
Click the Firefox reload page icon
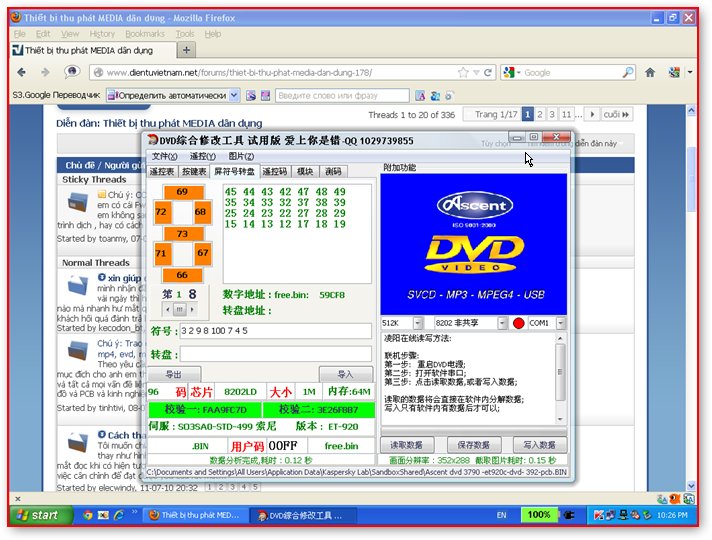[488, 73]
